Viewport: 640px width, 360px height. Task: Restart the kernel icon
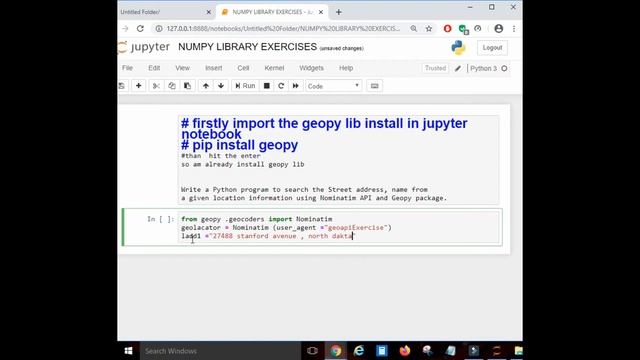[281, 86]
